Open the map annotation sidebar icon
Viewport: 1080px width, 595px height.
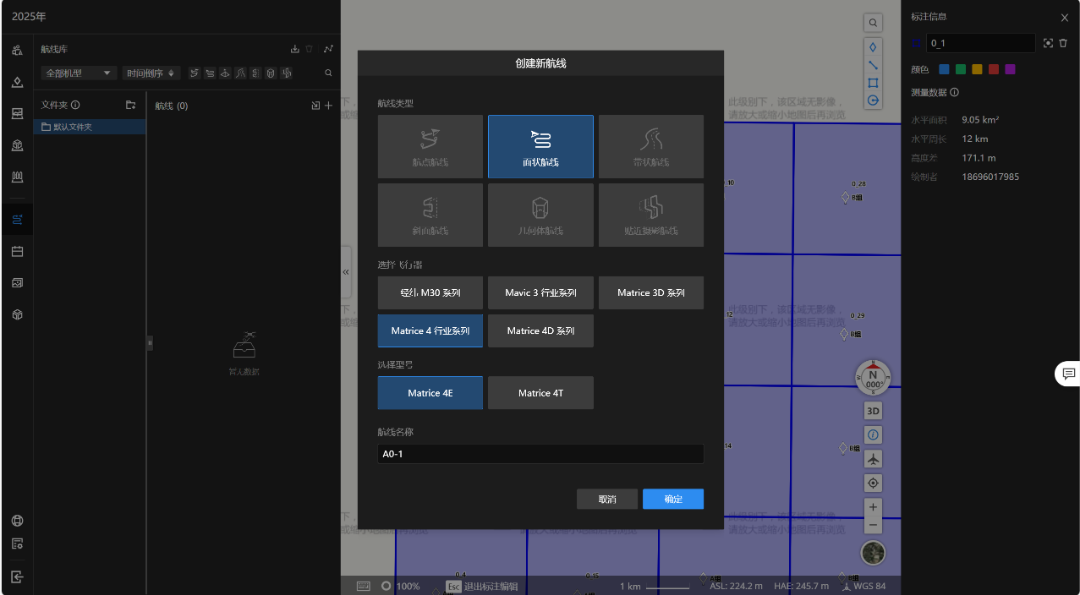pyautogui.click(x=17, y=83)
